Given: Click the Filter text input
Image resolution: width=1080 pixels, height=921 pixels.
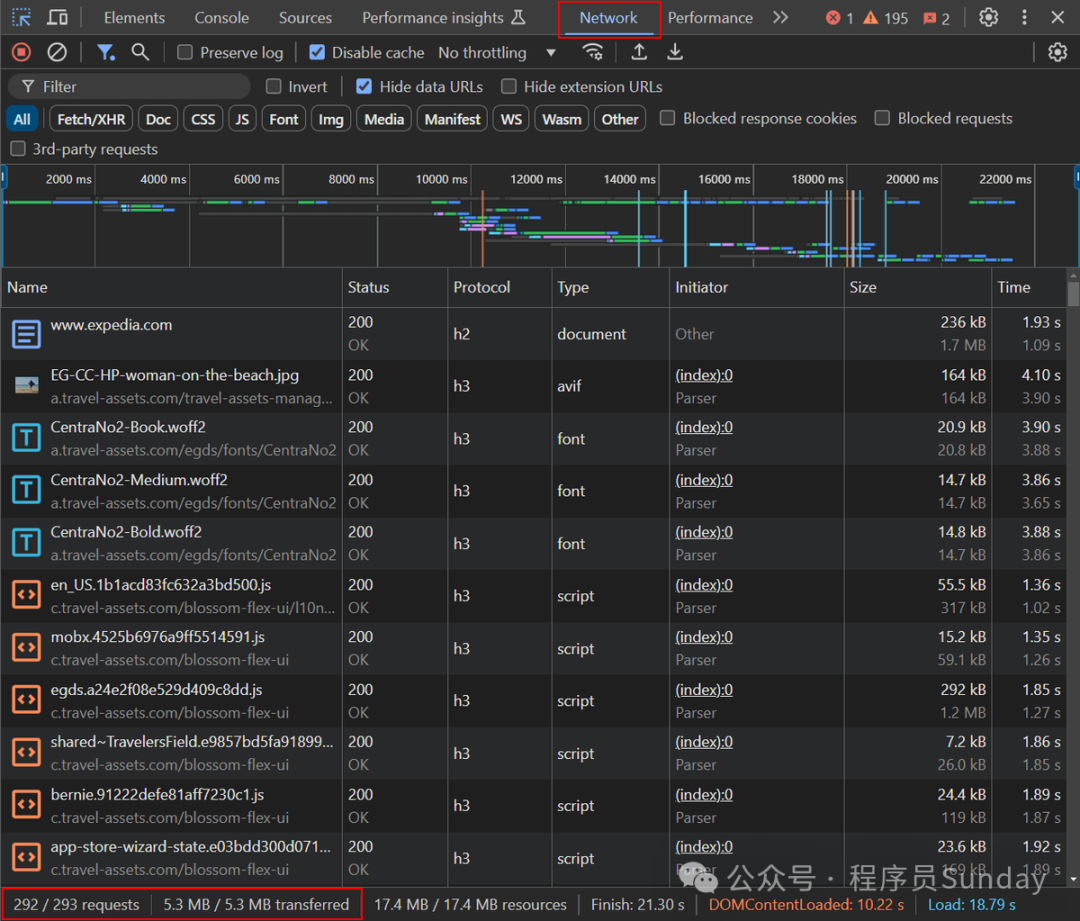Looking at the screenshot, I should coord(129,86).
